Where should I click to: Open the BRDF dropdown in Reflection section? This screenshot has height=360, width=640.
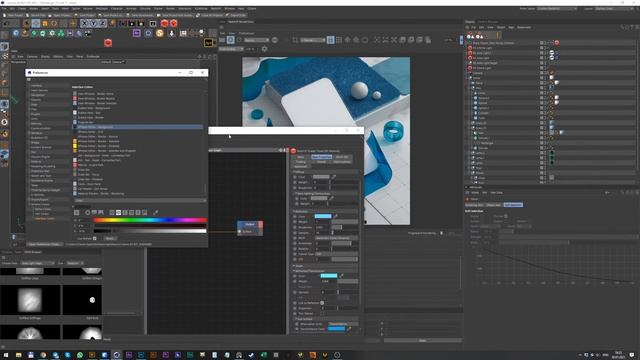(x=336, y=238)
